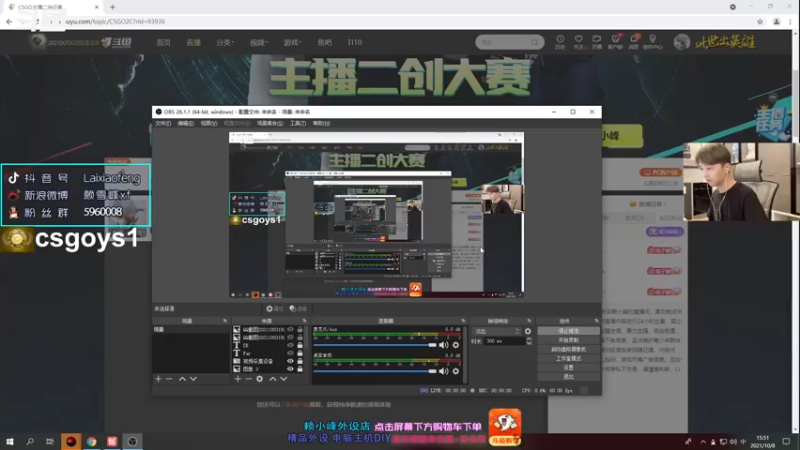The width and height of the screenshot is (800, 450).
Task: Toggle lock on the SK text source
Action: coord(300,345)
